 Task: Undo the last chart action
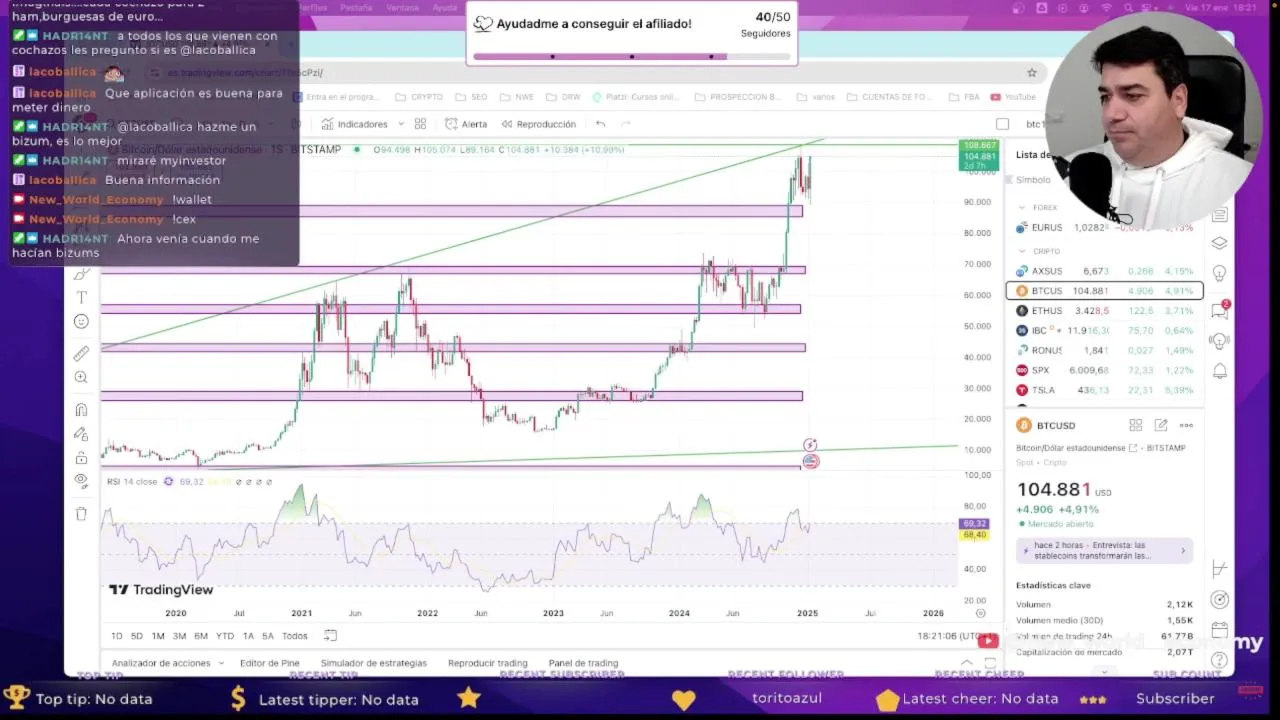[600, 124]
